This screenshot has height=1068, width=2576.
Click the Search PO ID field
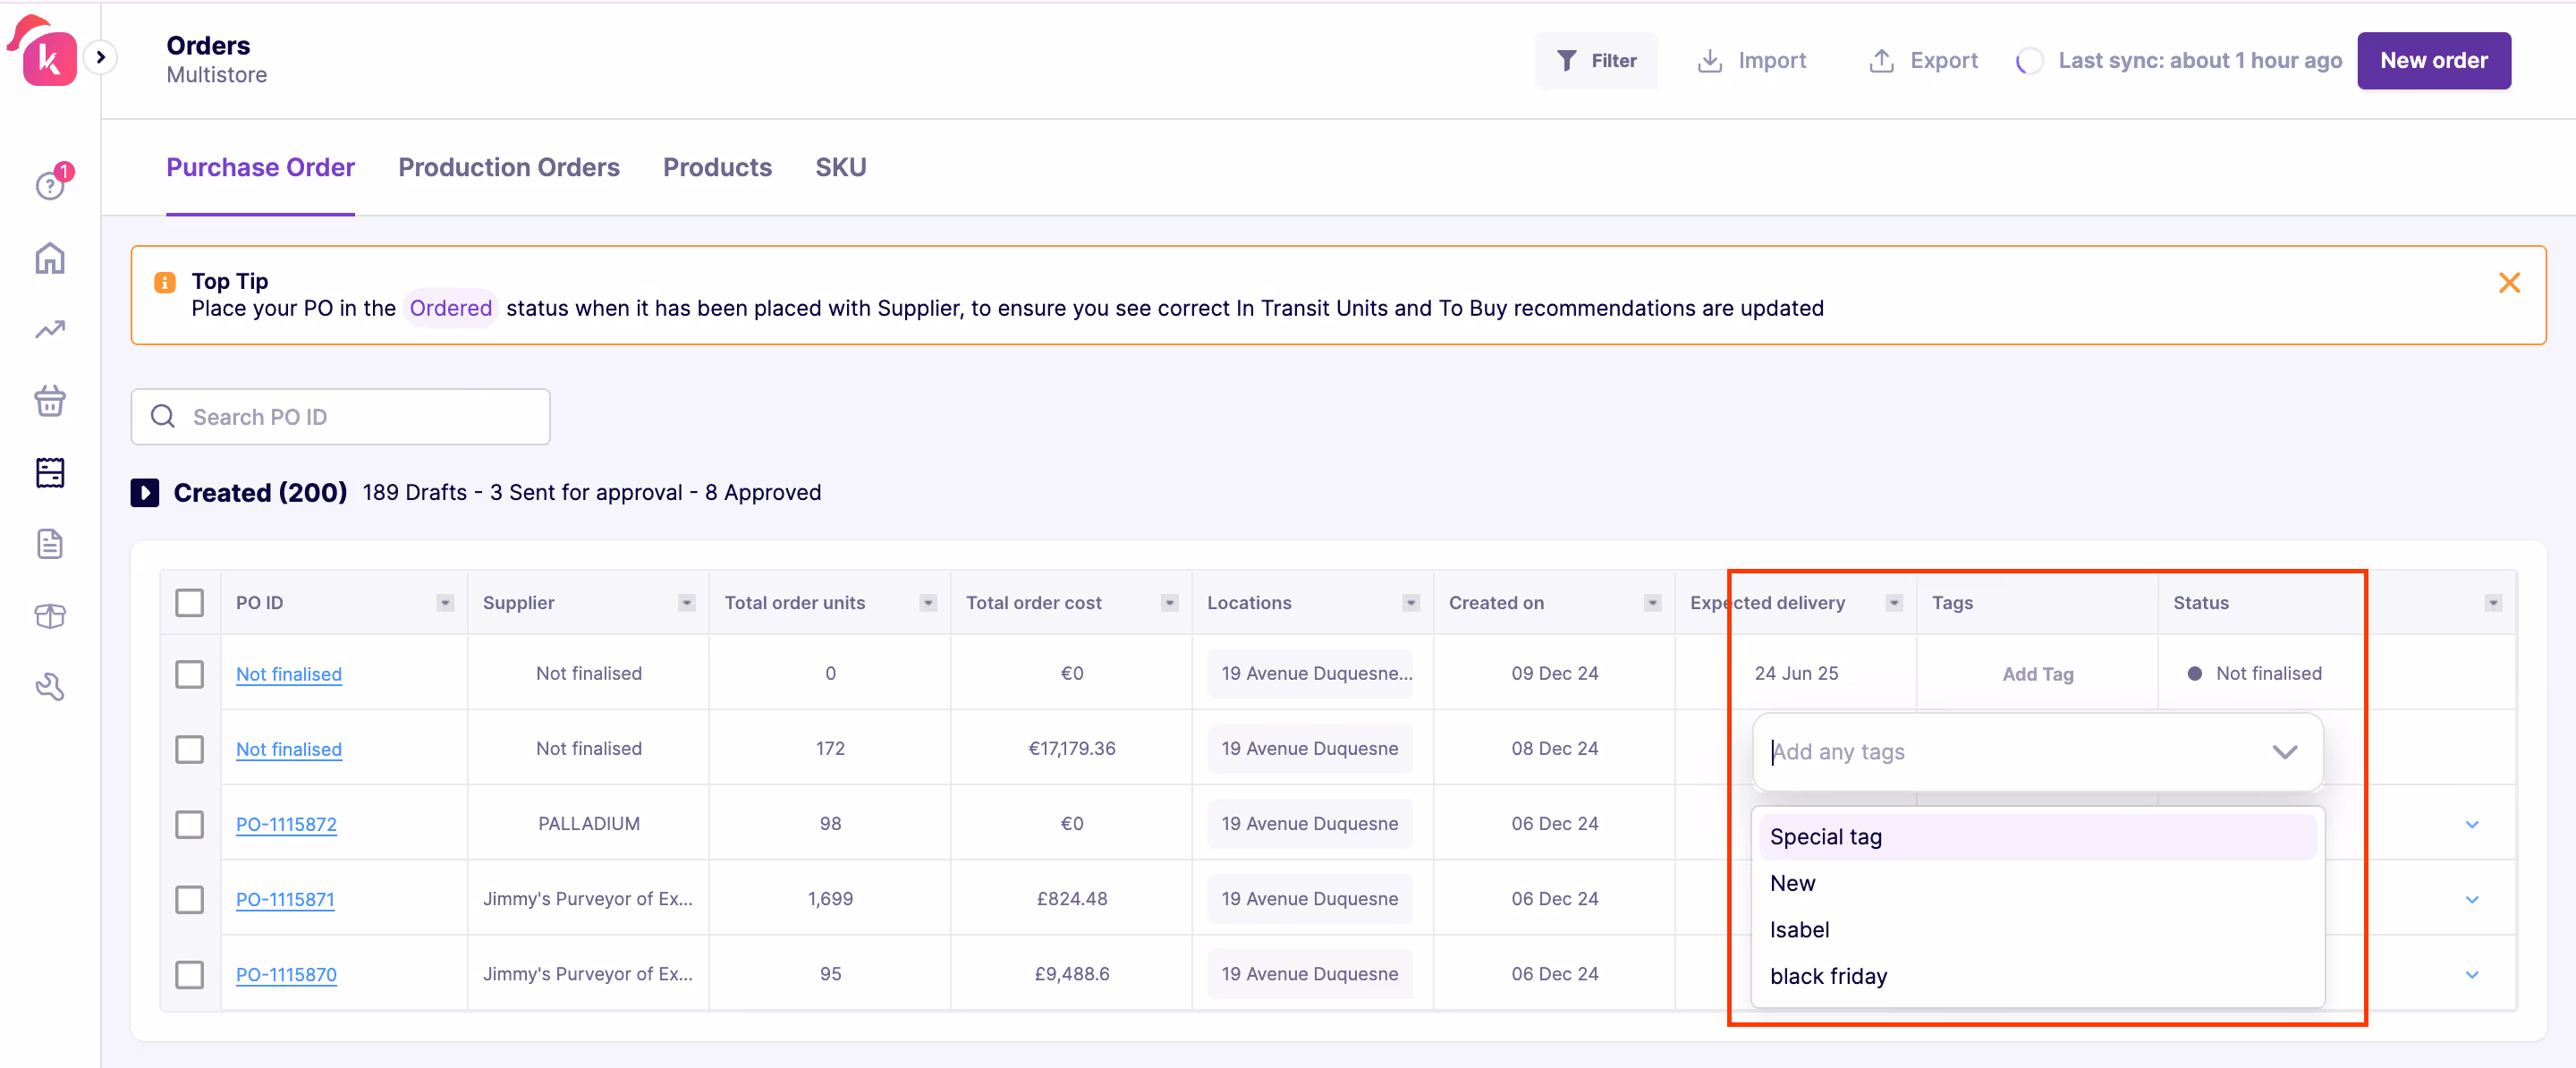pos(340,417)
